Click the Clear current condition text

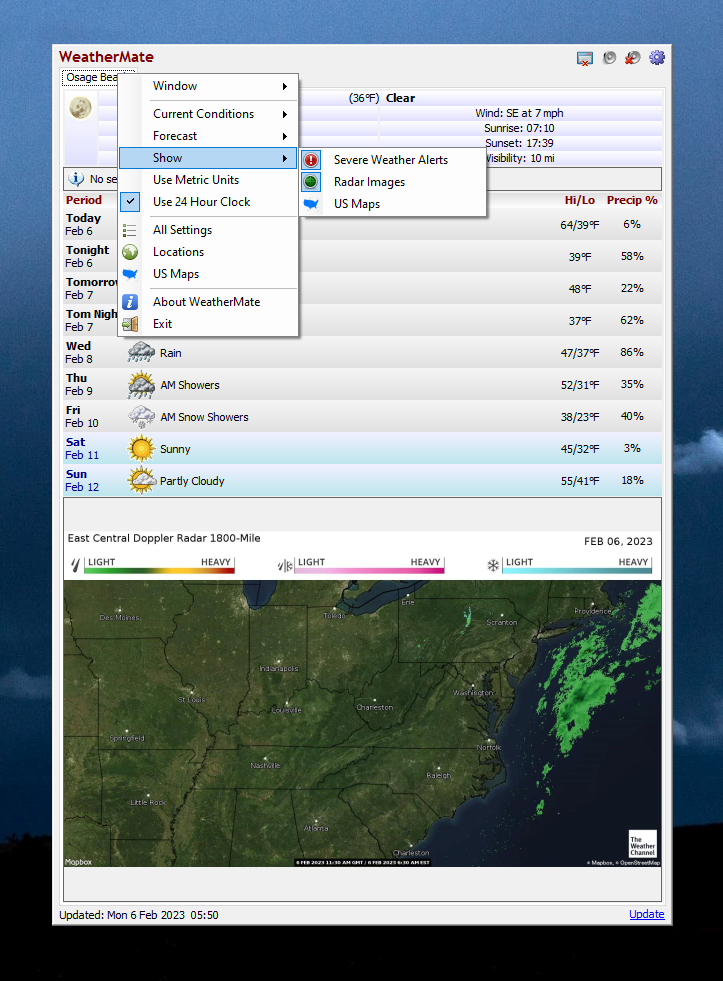(400, 98)
